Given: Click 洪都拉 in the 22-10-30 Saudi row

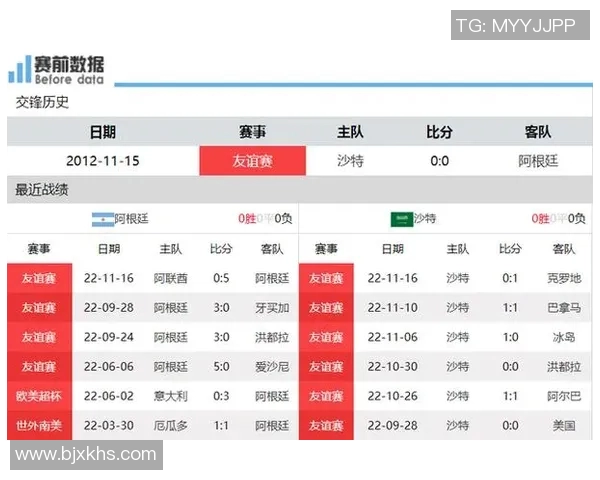Looking at the screenshot, I should (x=564, y=367).
